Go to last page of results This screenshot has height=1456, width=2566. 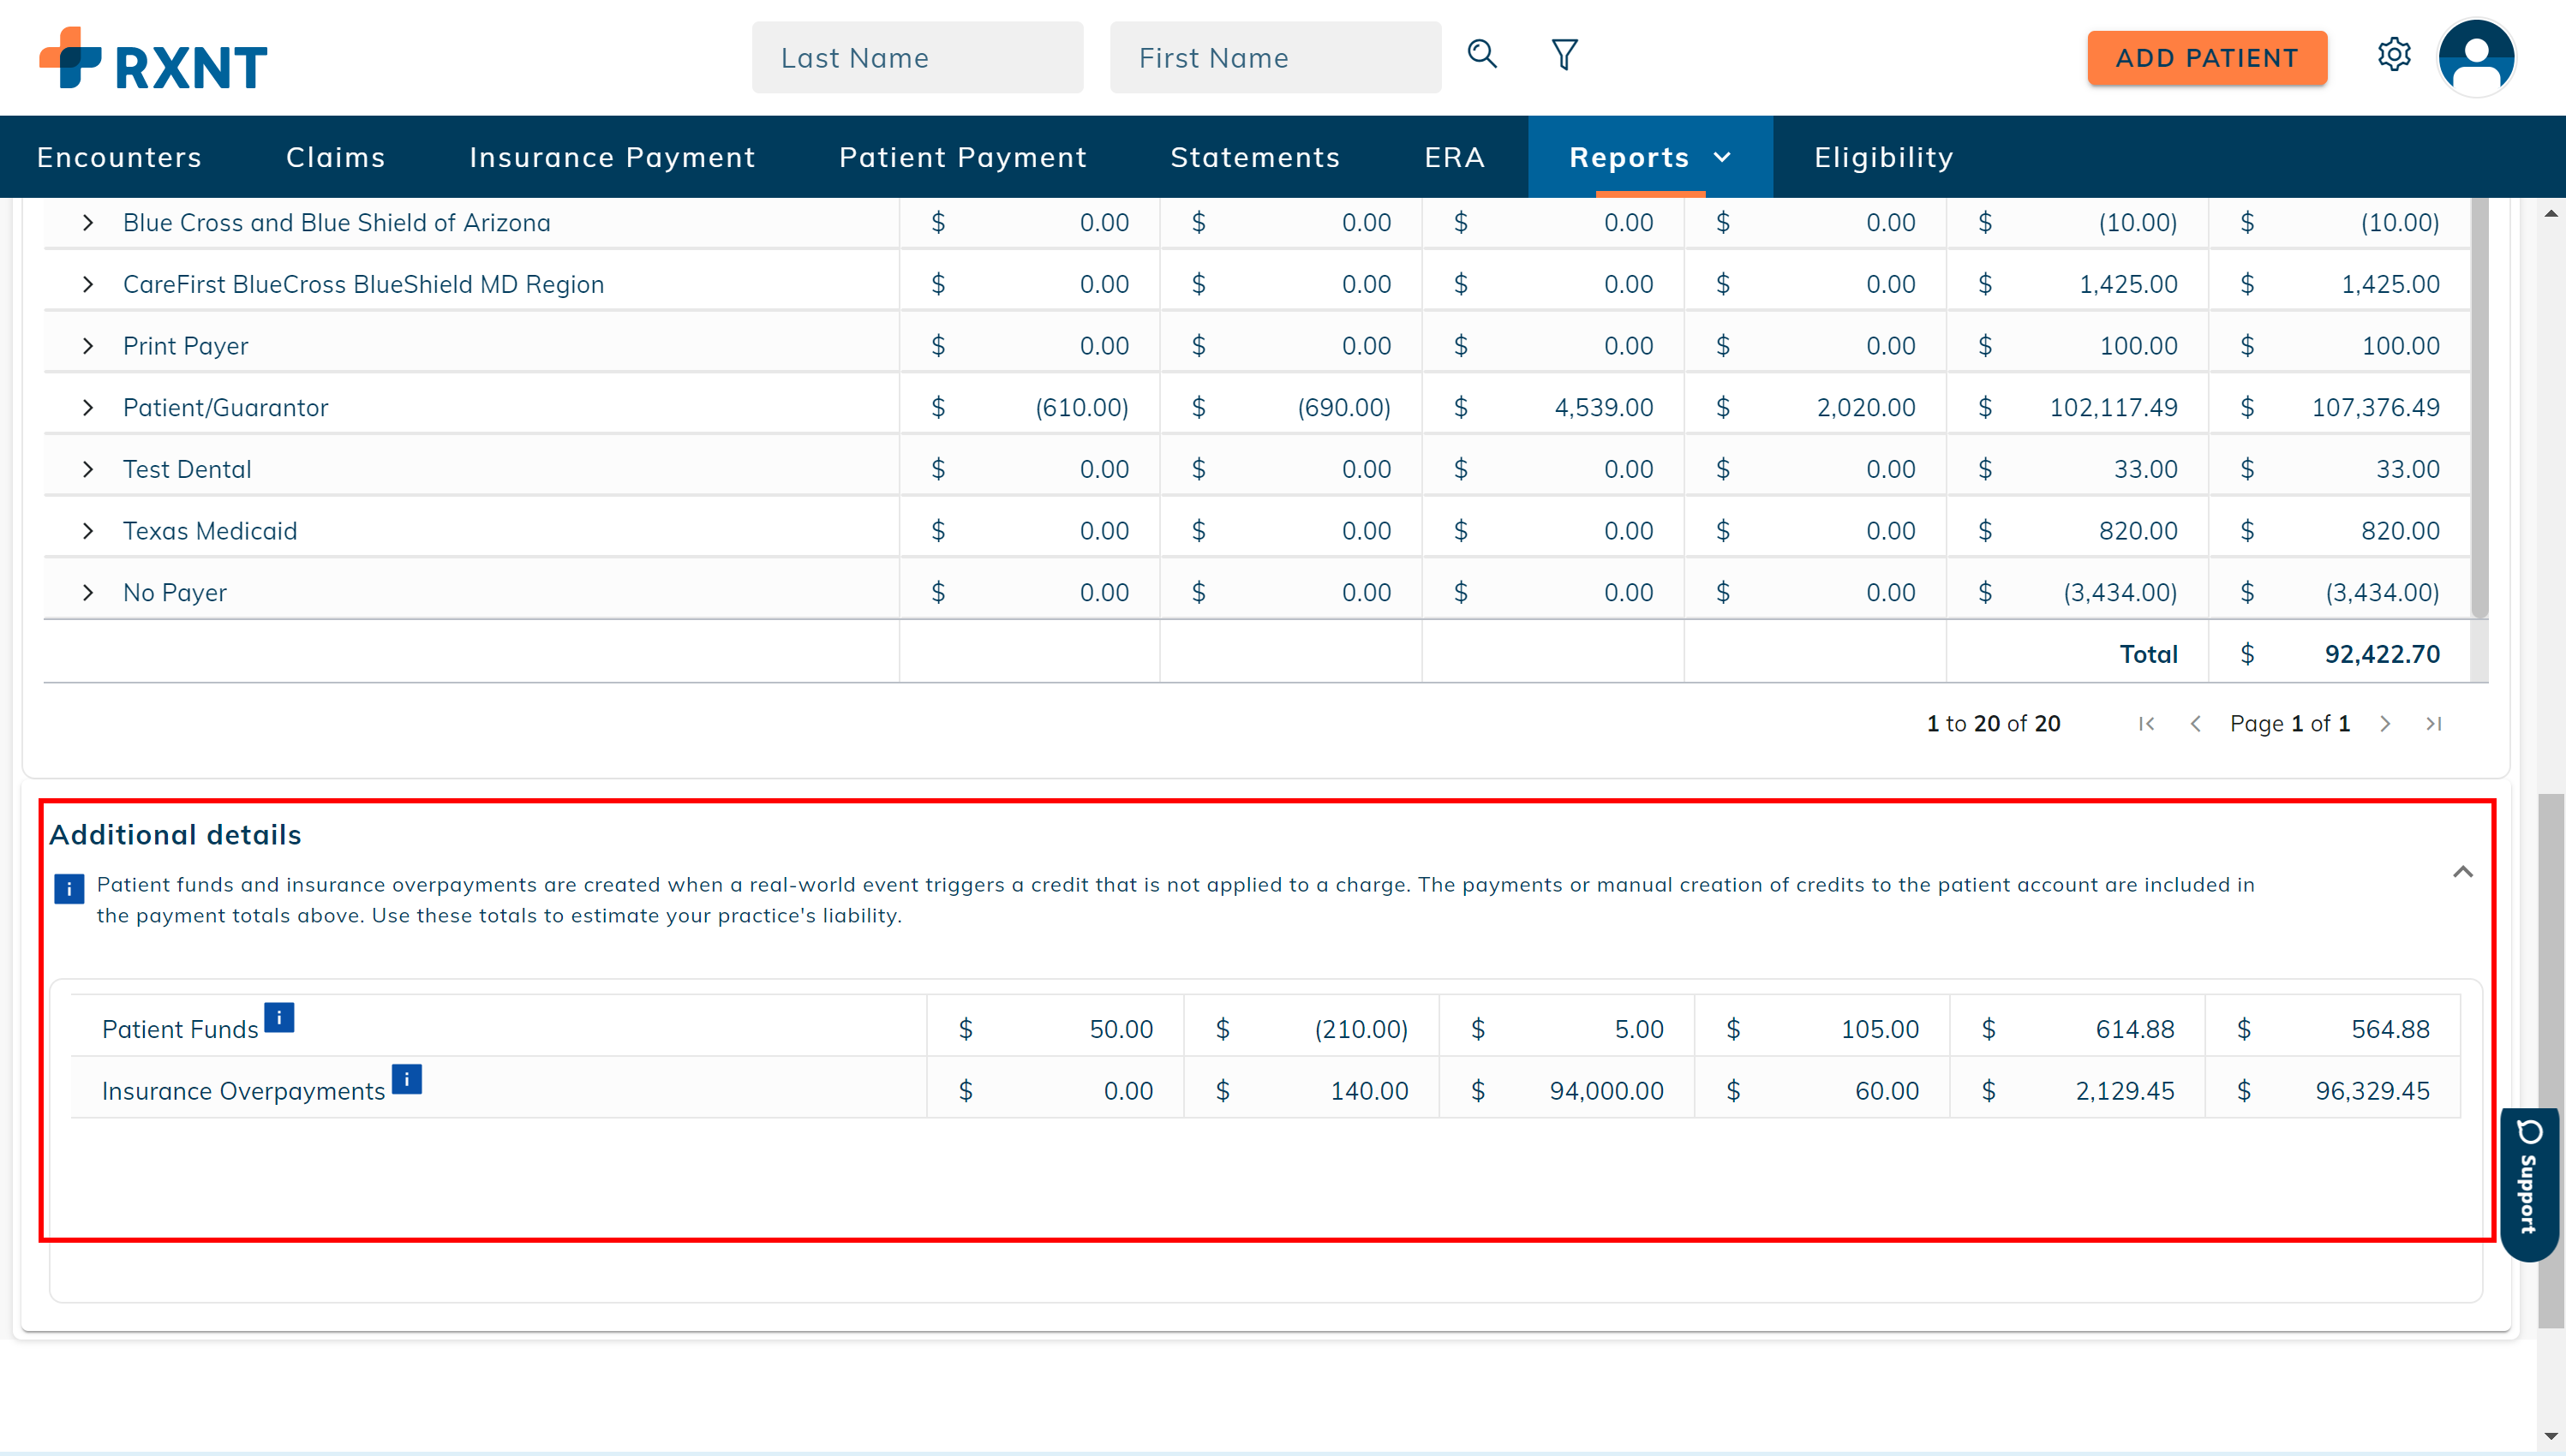(2434, 723)
